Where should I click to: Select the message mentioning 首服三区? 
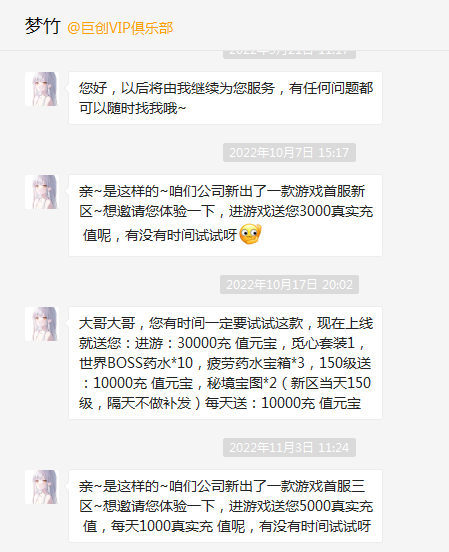tap(225, 506)
